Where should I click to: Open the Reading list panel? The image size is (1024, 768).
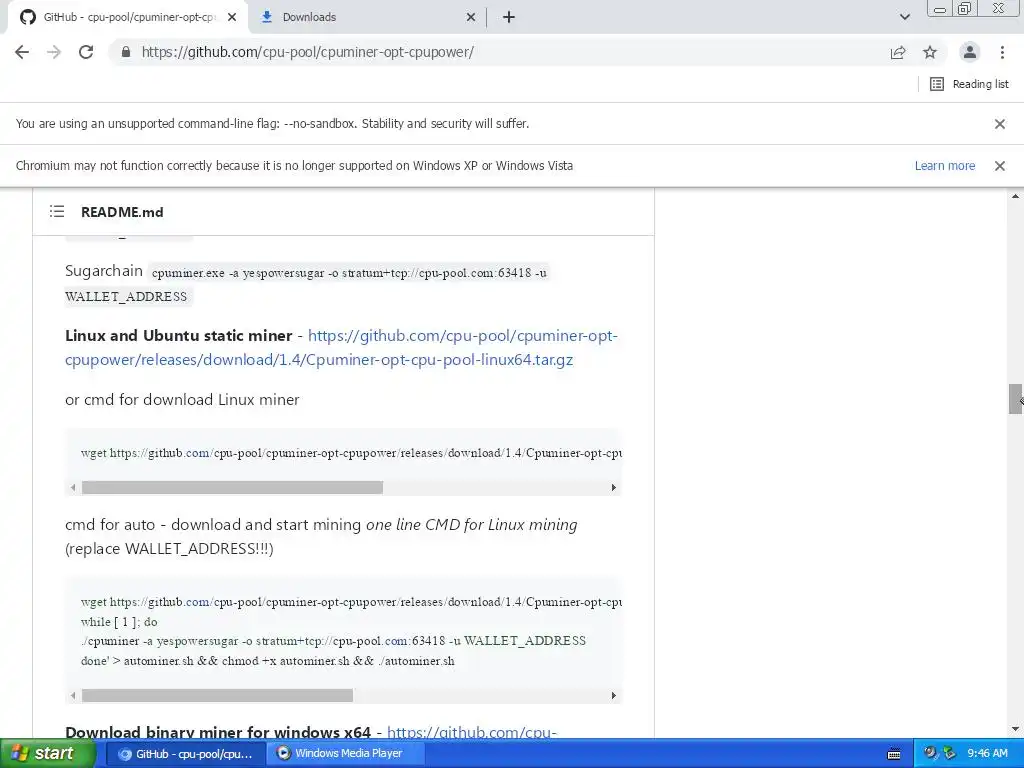[x=969, y=84]
